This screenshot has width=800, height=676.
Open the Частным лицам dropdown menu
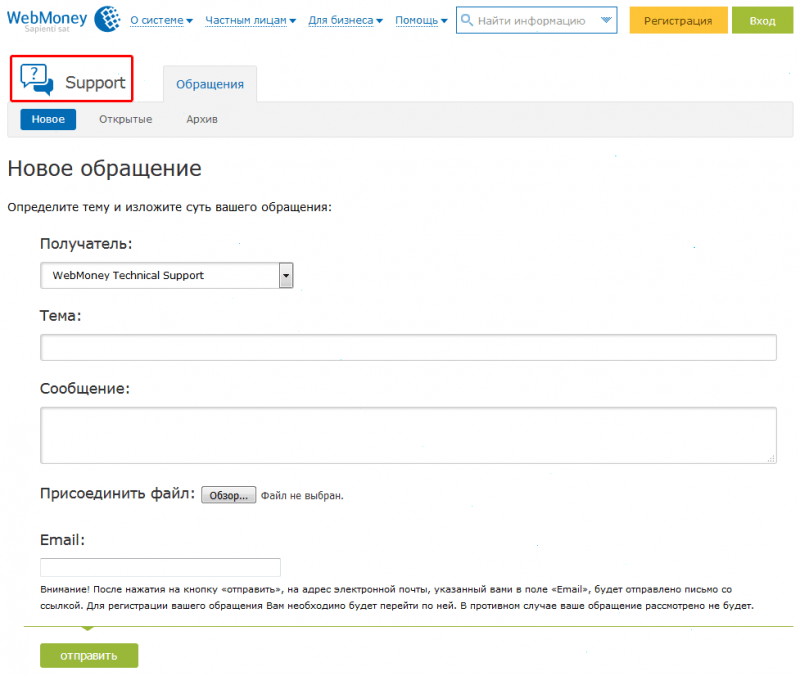250,20
